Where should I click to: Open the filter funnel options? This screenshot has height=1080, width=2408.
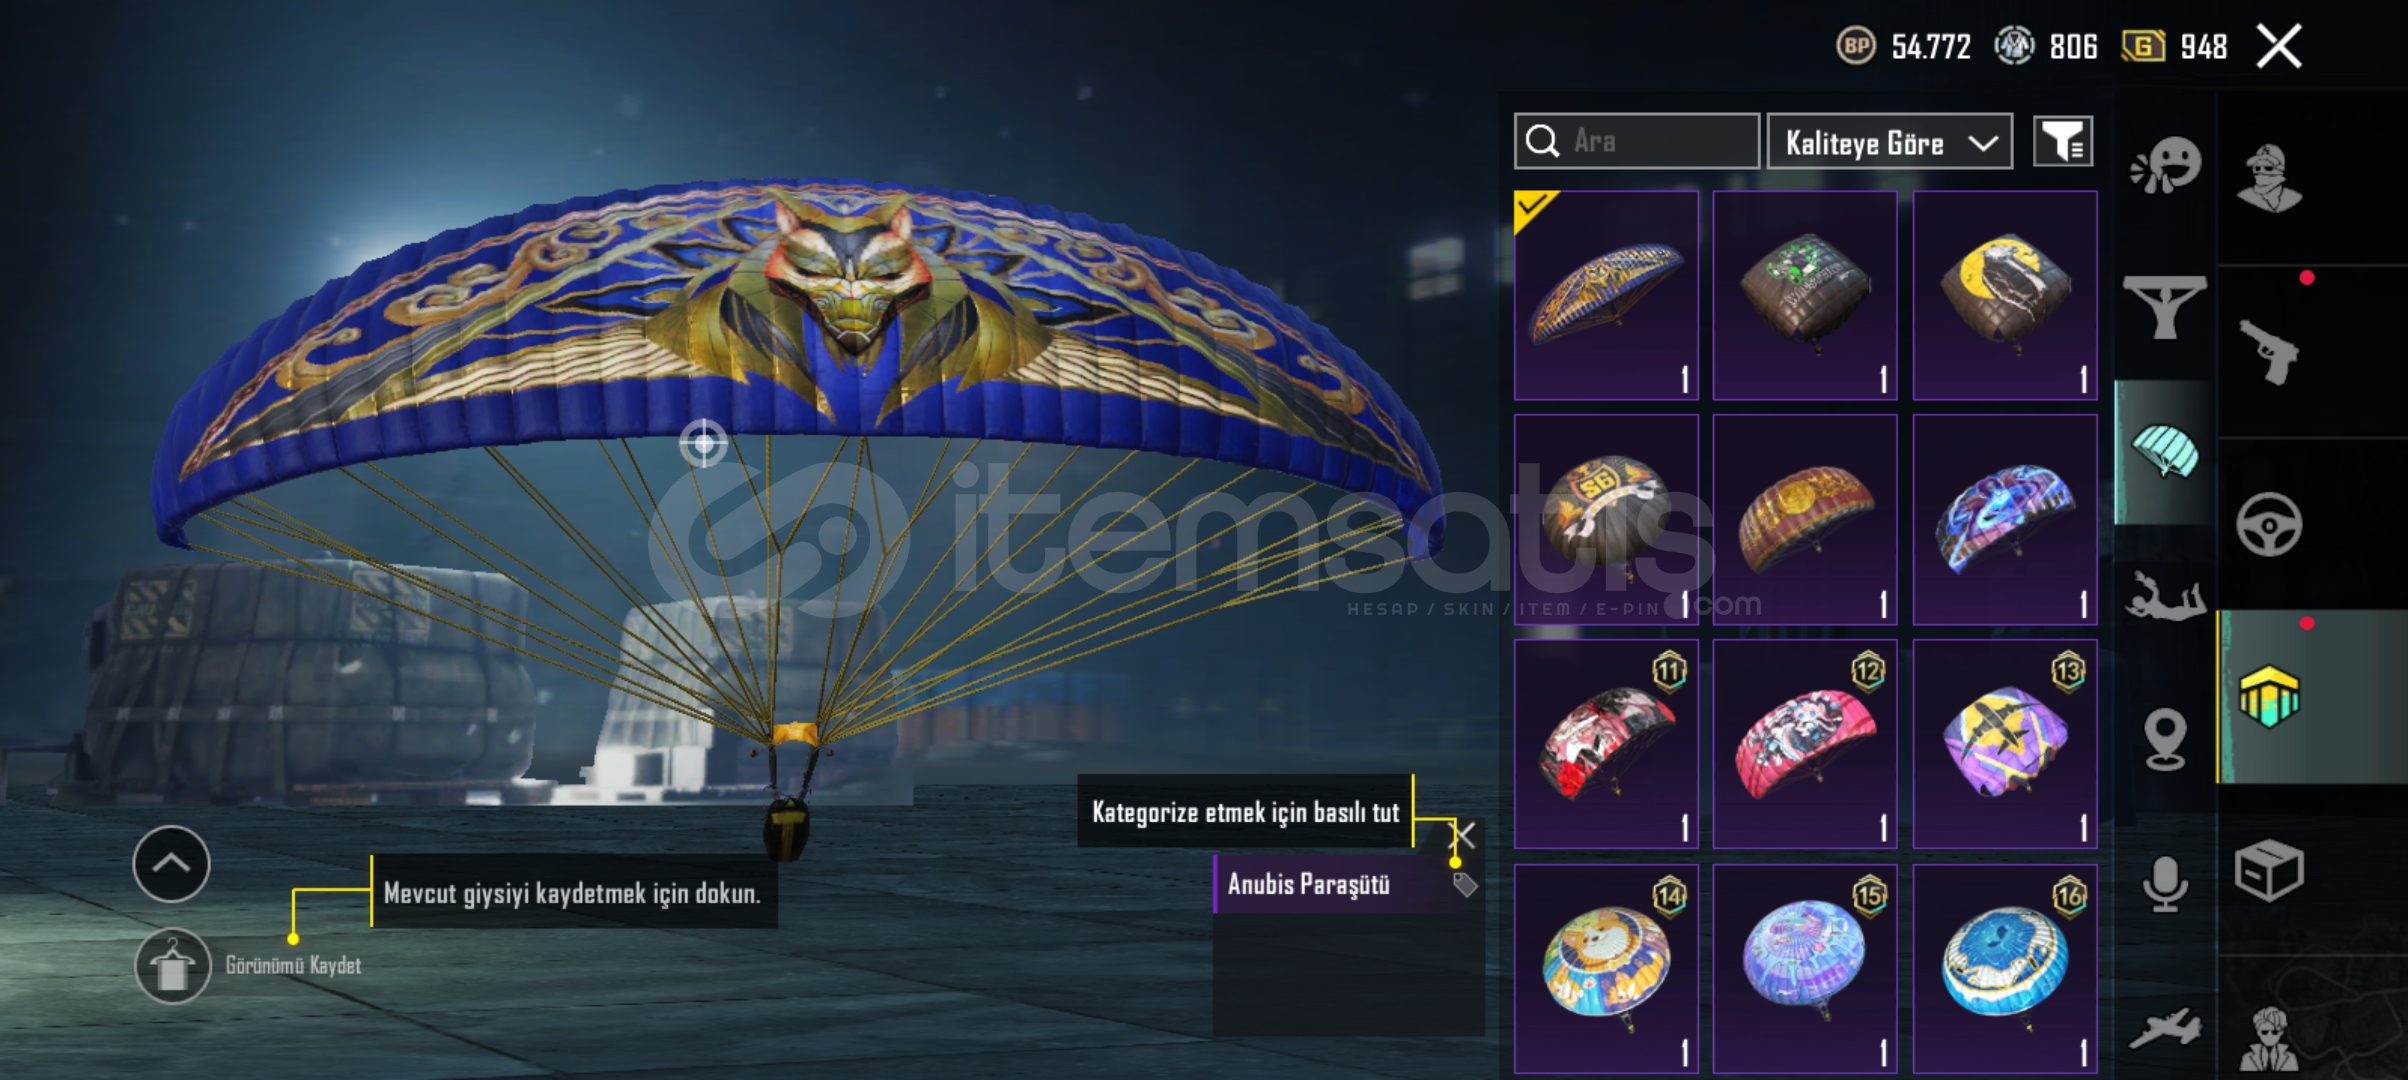click(2062, 141)
